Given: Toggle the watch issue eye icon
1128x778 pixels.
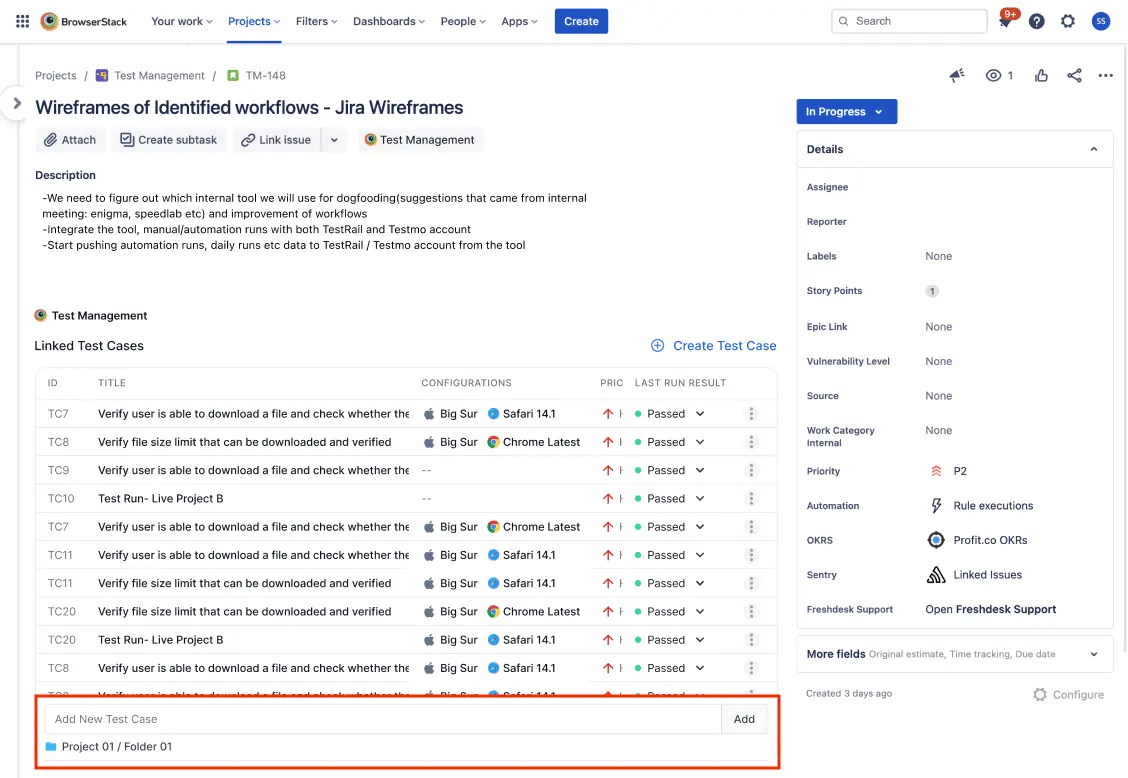Looking at the screenshot, I should pos(994,76).
